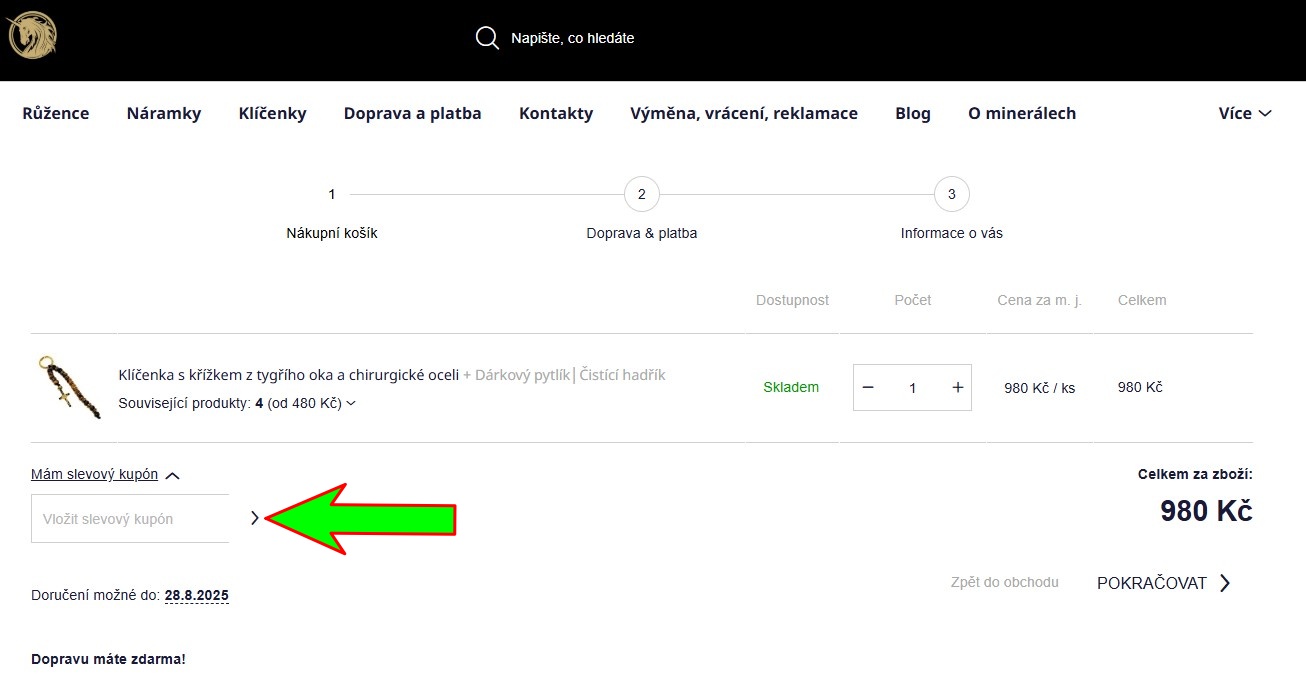The height and width of the screenshot is (695, 1306).
Task: Increase quantity with plus button
Action: click(x=957, y=387)
